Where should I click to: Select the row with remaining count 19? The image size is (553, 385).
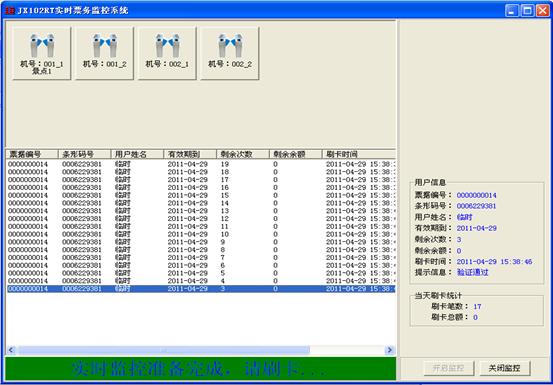click(201, 164)
